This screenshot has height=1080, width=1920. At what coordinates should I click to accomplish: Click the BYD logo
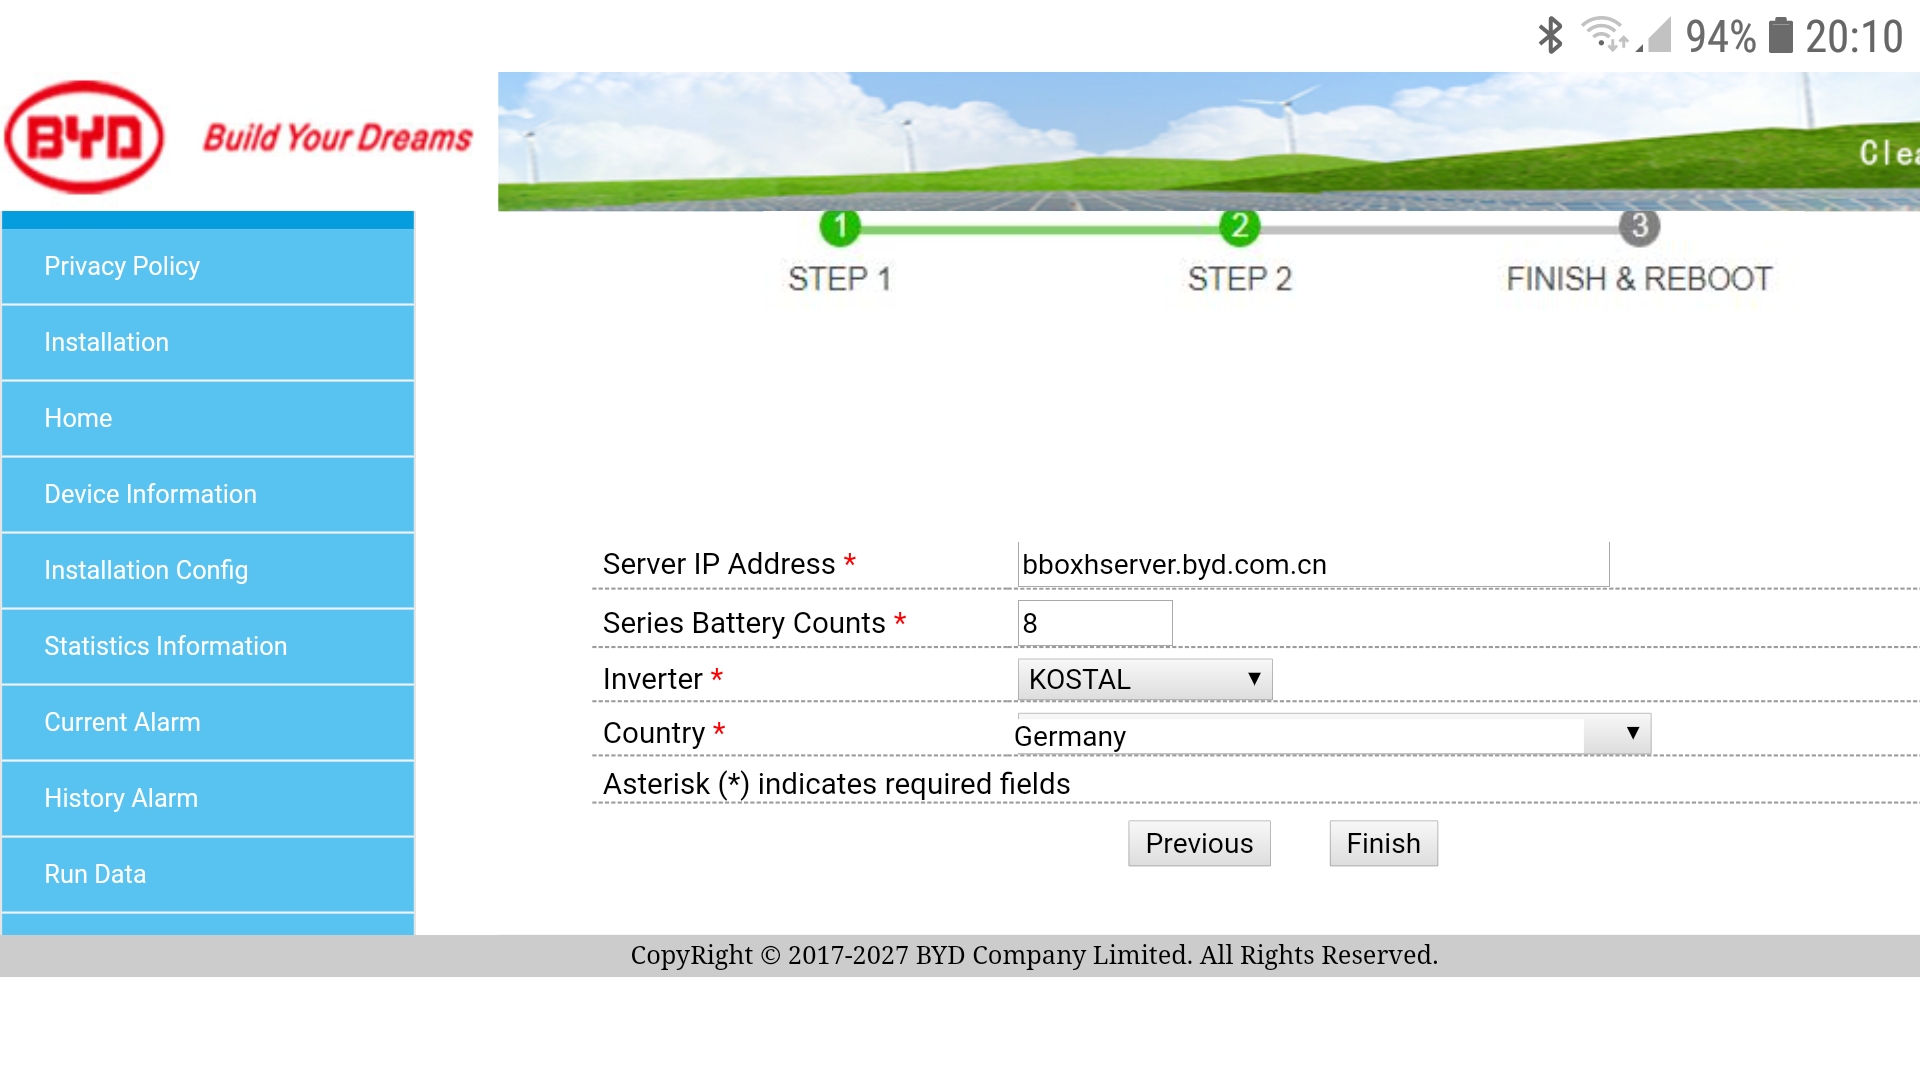coord(85,137)
